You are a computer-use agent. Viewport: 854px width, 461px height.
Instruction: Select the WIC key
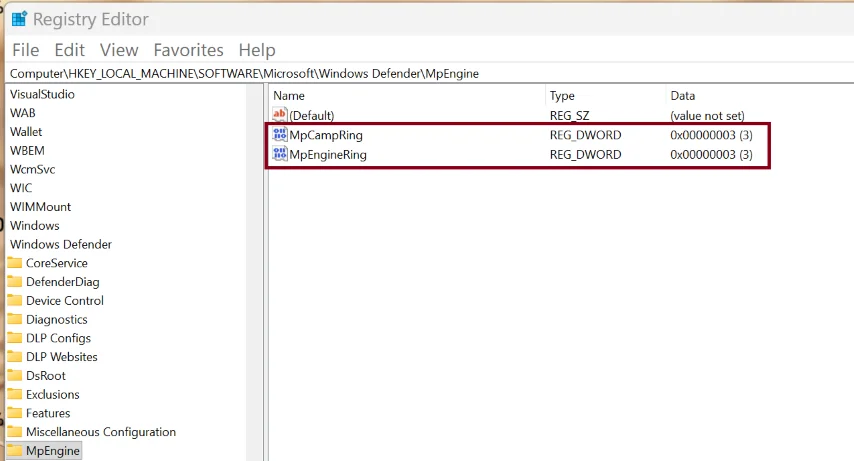(x=21, y=188)
